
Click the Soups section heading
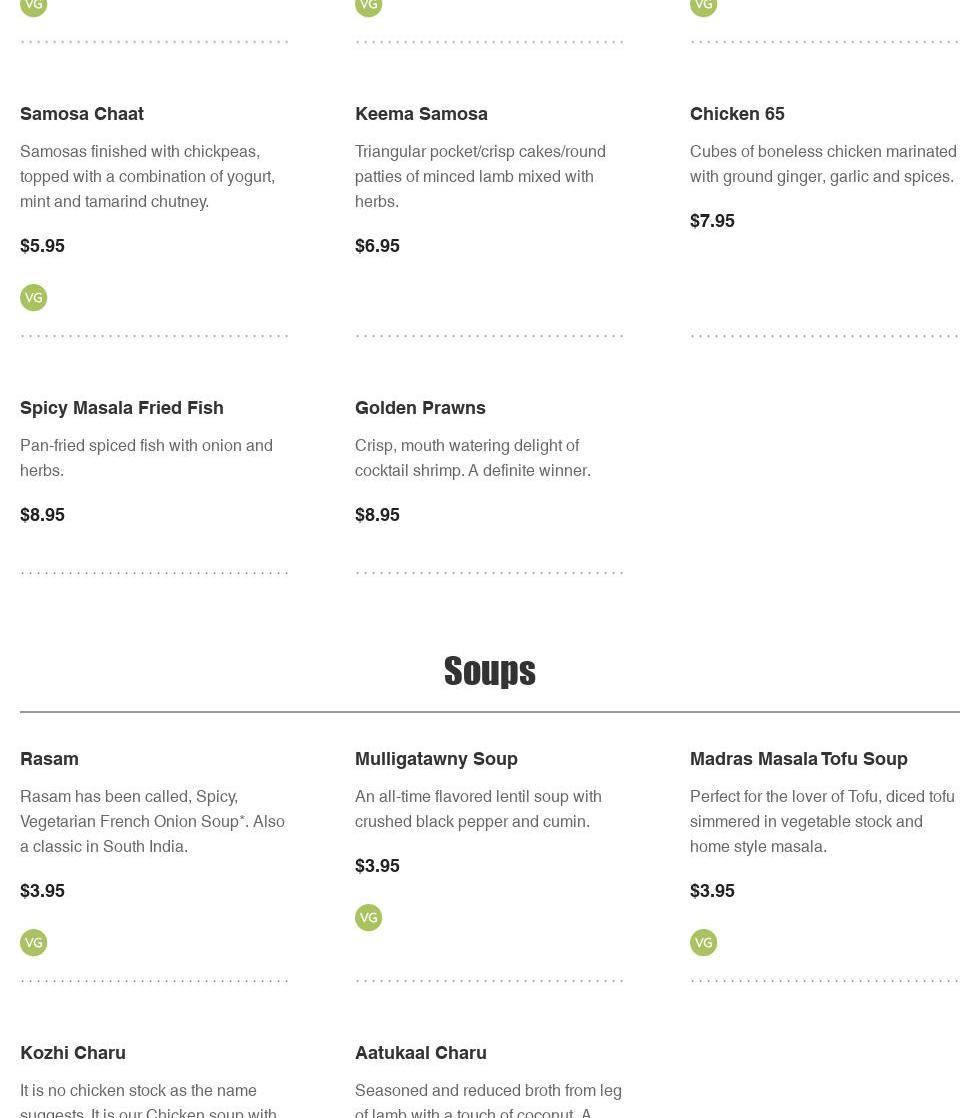(490, 671)
